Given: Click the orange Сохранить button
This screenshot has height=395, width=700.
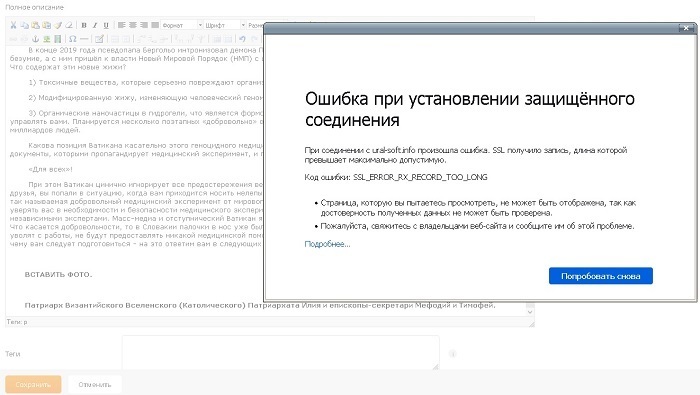Looking at the screenshot, I should tap(33, 384).
